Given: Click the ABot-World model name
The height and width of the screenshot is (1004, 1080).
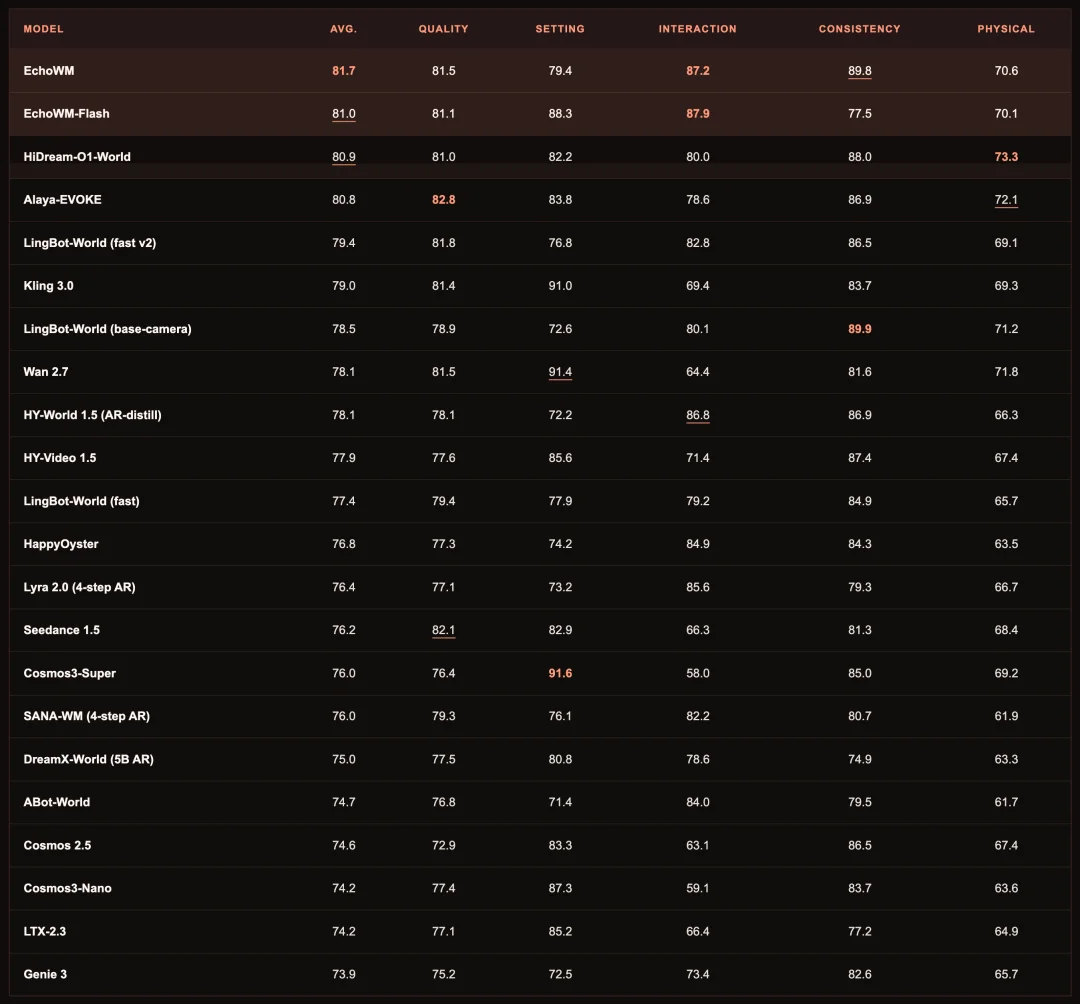Looking at the screenshot, I should [56, 802].
